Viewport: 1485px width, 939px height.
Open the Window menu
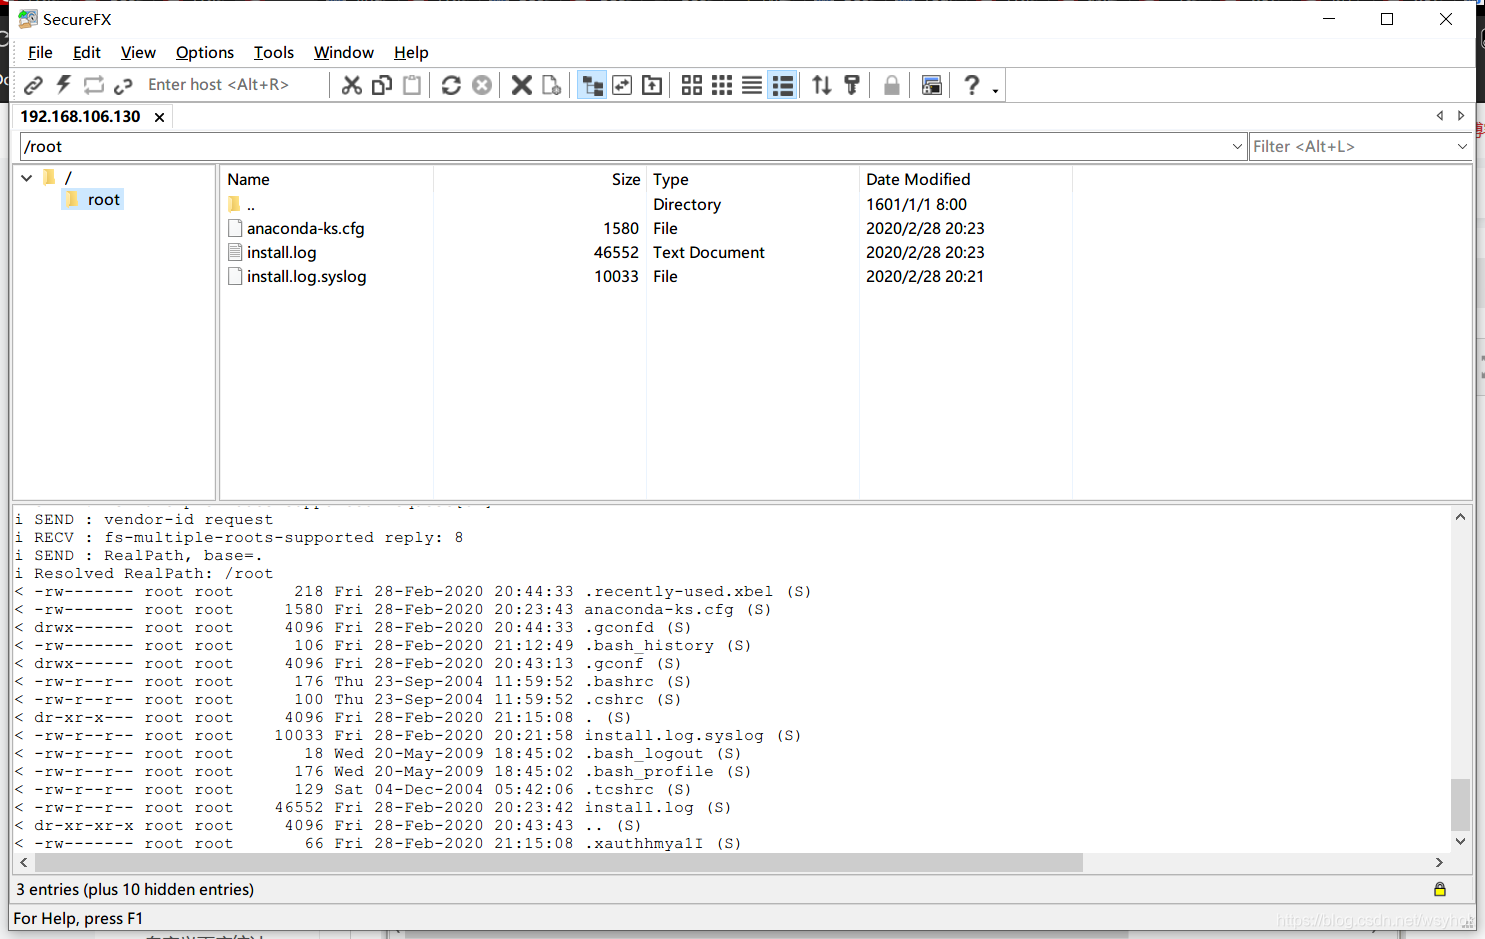tap(344, 52)
